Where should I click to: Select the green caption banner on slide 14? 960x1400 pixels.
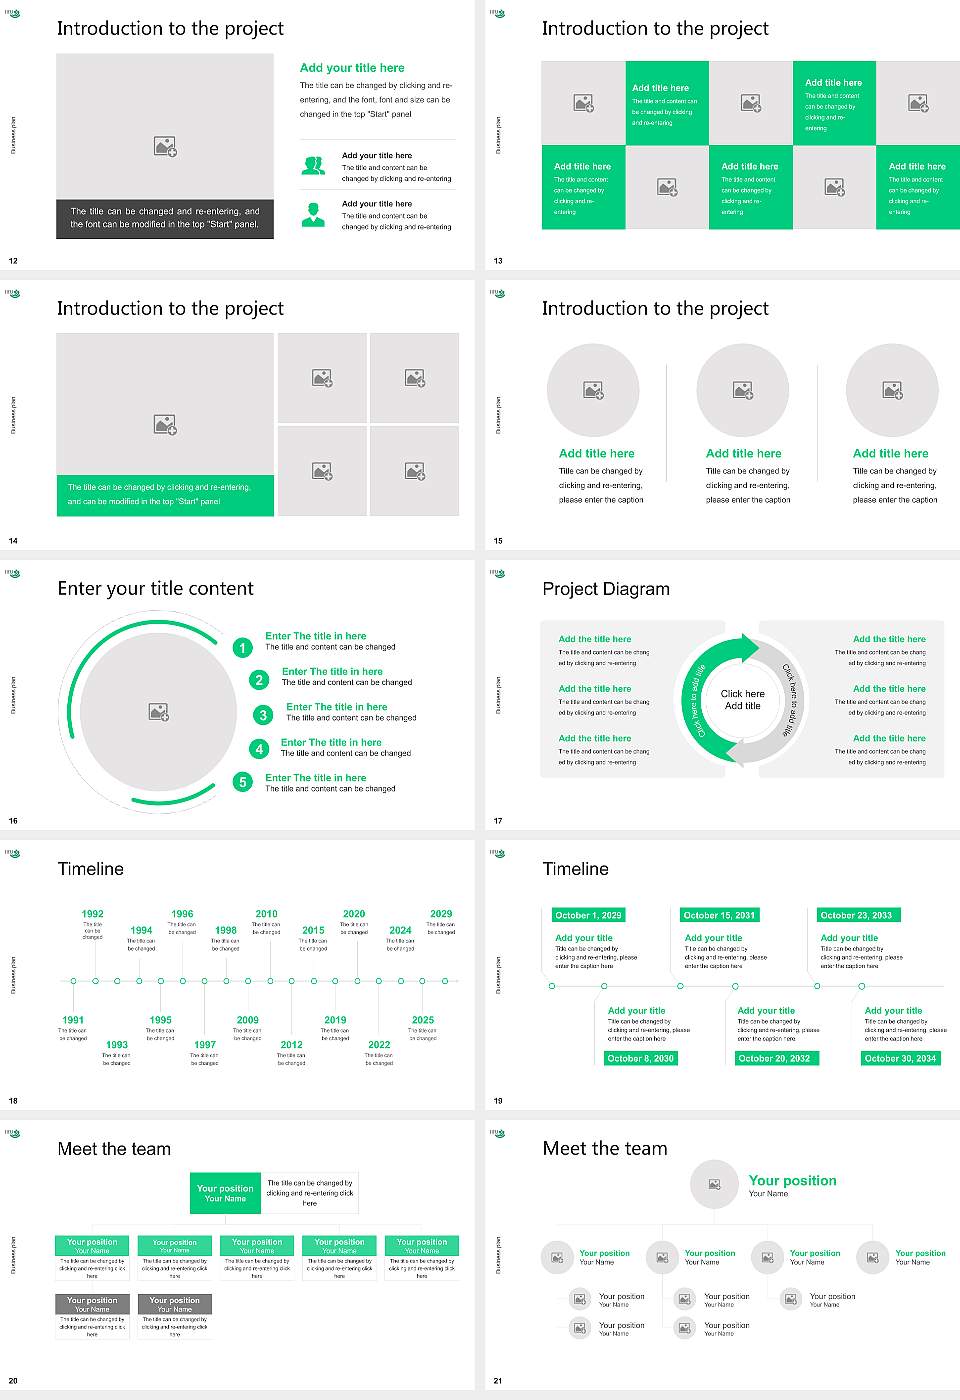[x=165, y=494]
